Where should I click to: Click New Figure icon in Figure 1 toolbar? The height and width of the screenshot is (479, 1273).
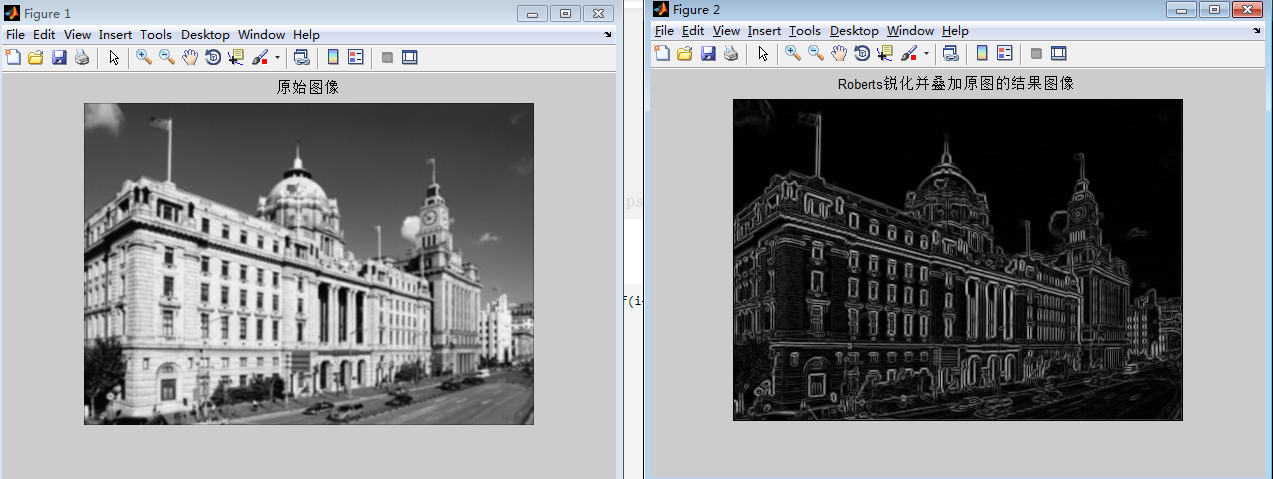13,58
